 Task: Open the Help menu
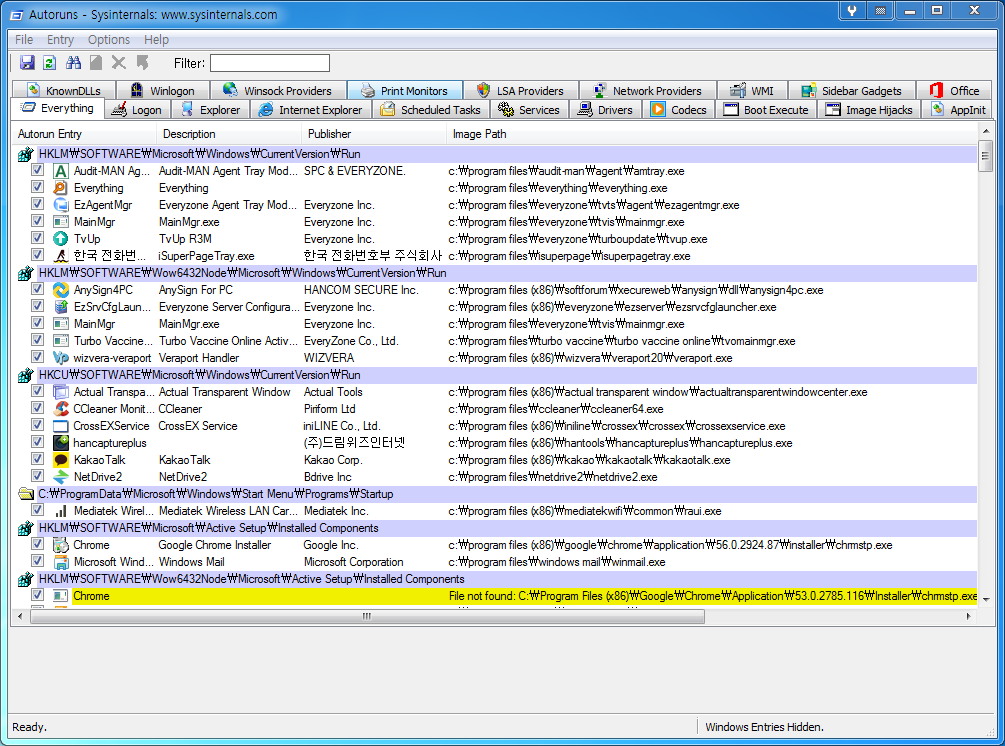[x=156, y=39]
